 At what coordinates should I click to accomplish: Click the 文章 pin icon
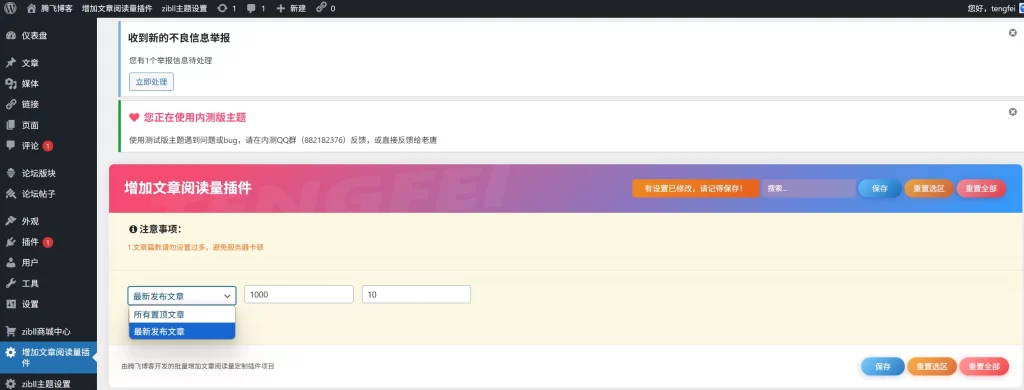10,63
